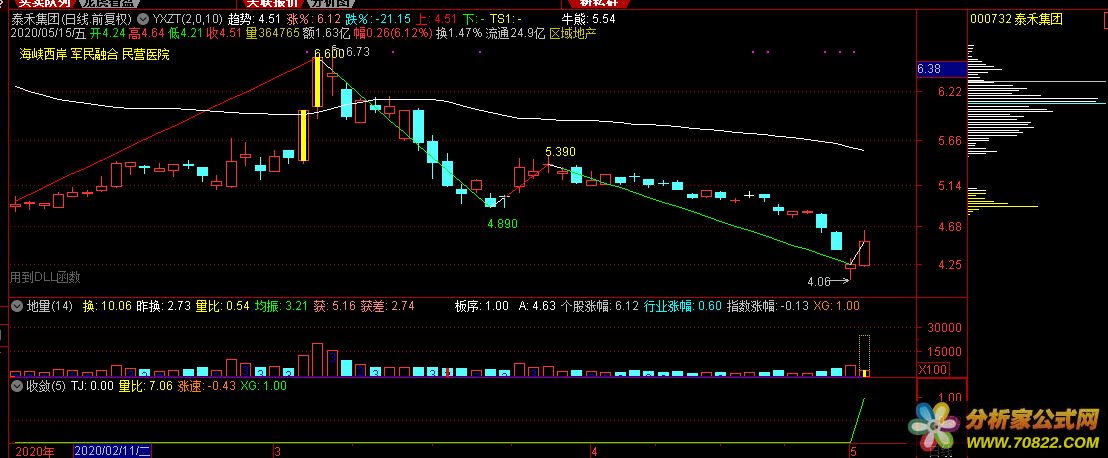The image size is (1108, 458).
Task: Open the 区域地产 sector link
Action: click(573, 33)
